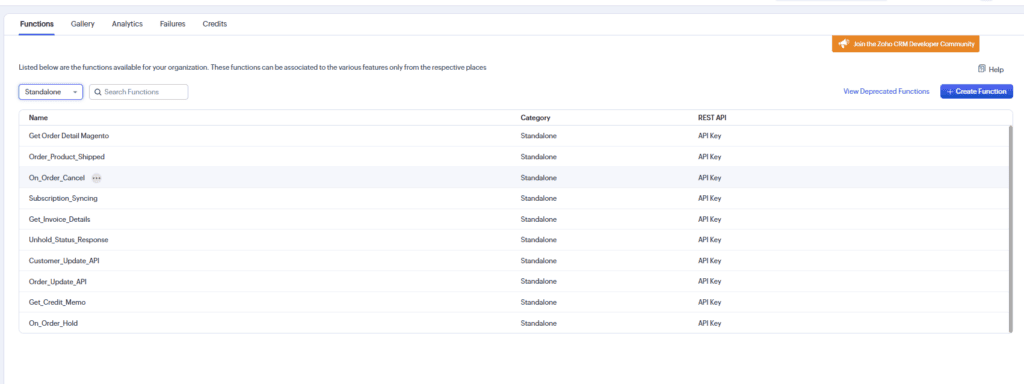
Task: Switch to the Gallery tab
Action: pos(83,24)
